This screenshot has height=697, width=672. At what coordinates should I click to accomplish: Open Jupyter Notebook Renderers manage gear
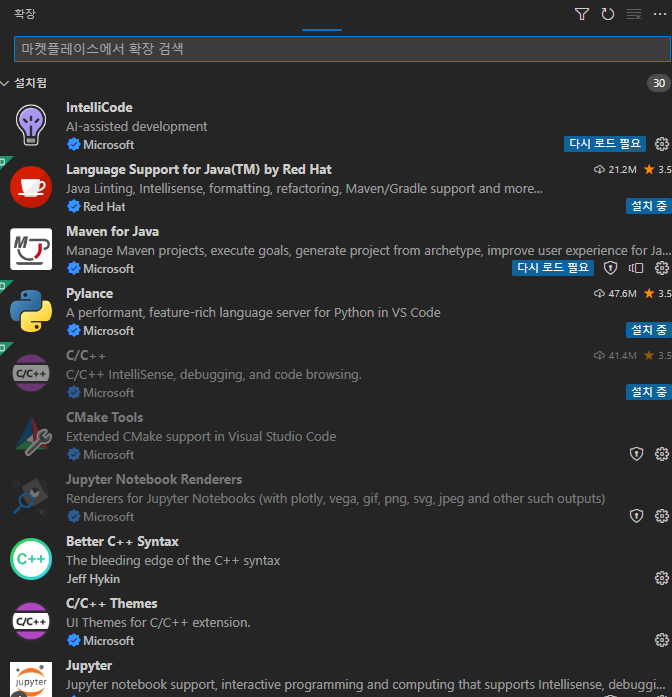click(661, 516)
